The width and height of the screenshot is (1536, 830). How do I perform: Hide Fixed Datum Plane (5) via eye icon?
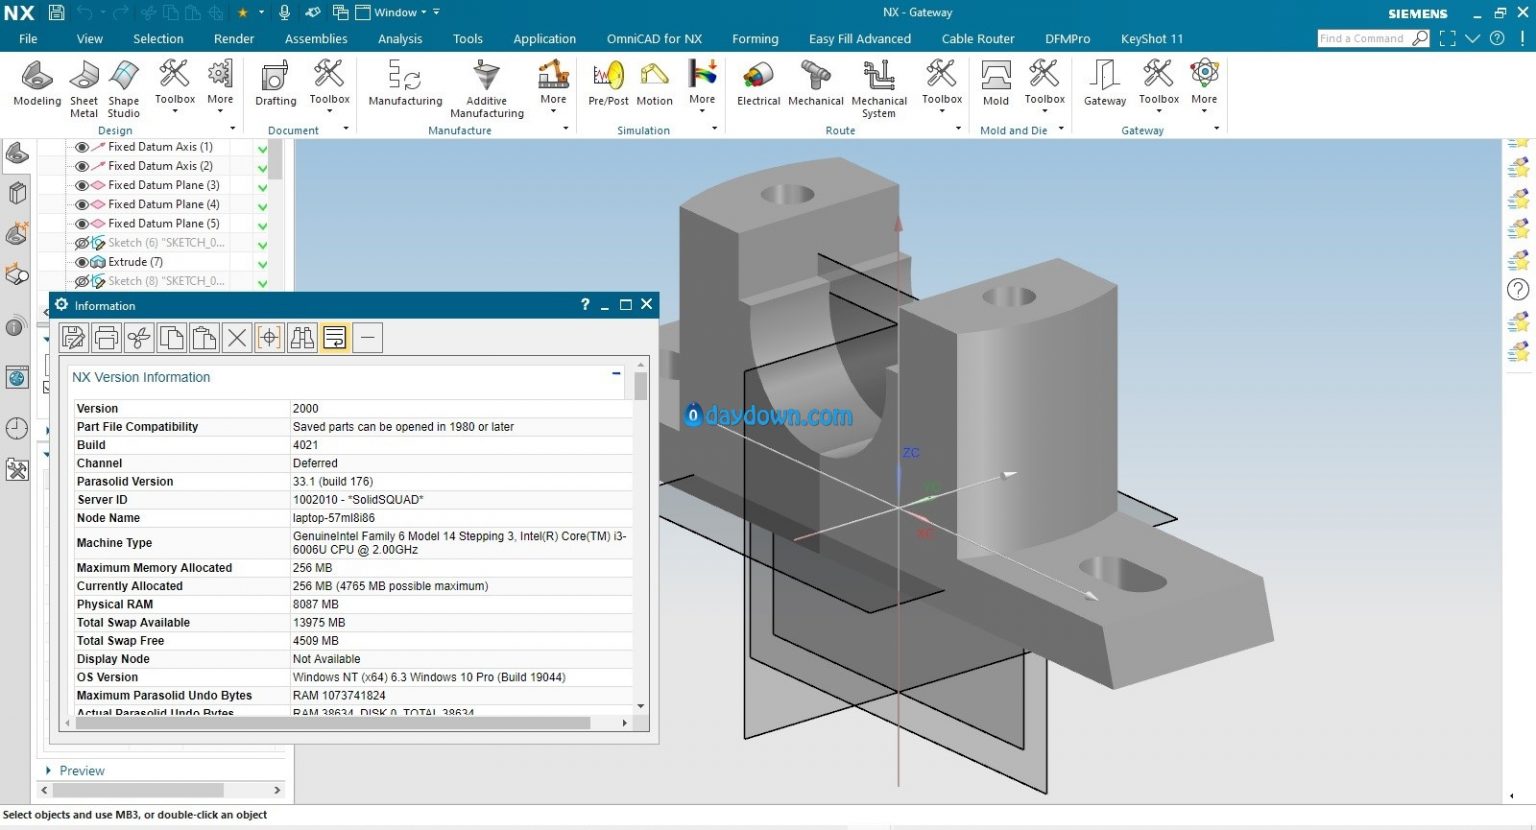pyautogui.click(x=82, y=224)
